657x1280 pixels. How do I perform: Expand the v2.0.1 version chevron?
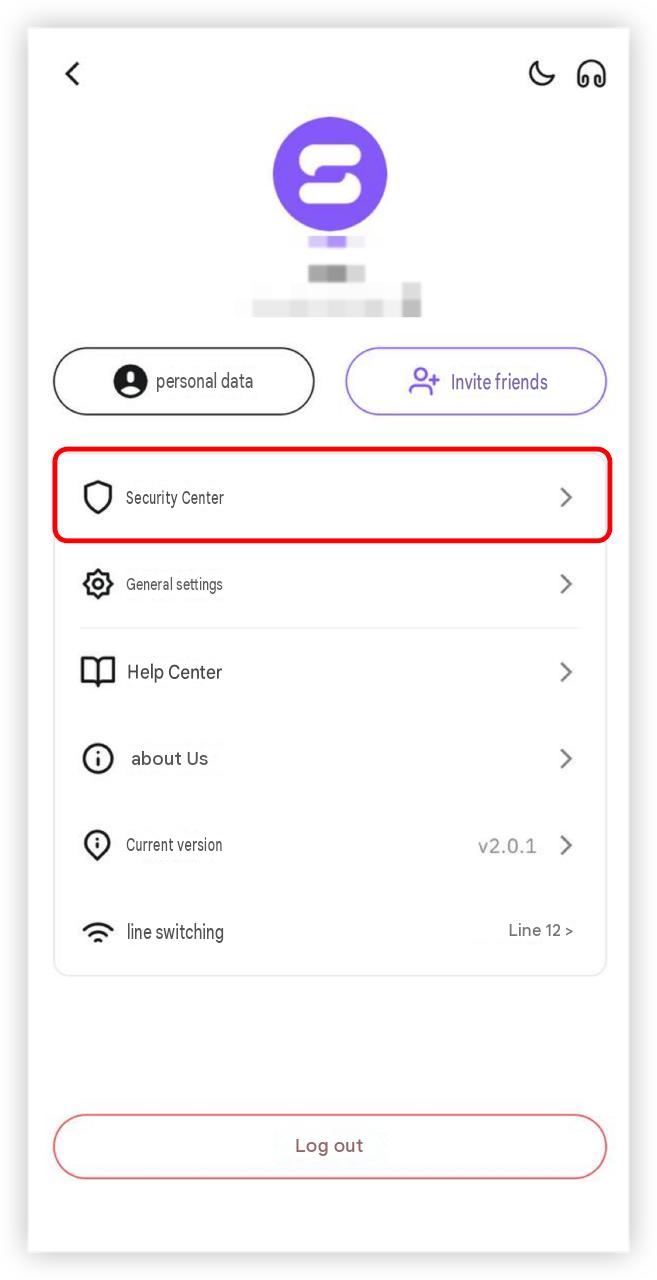(566, 845)
